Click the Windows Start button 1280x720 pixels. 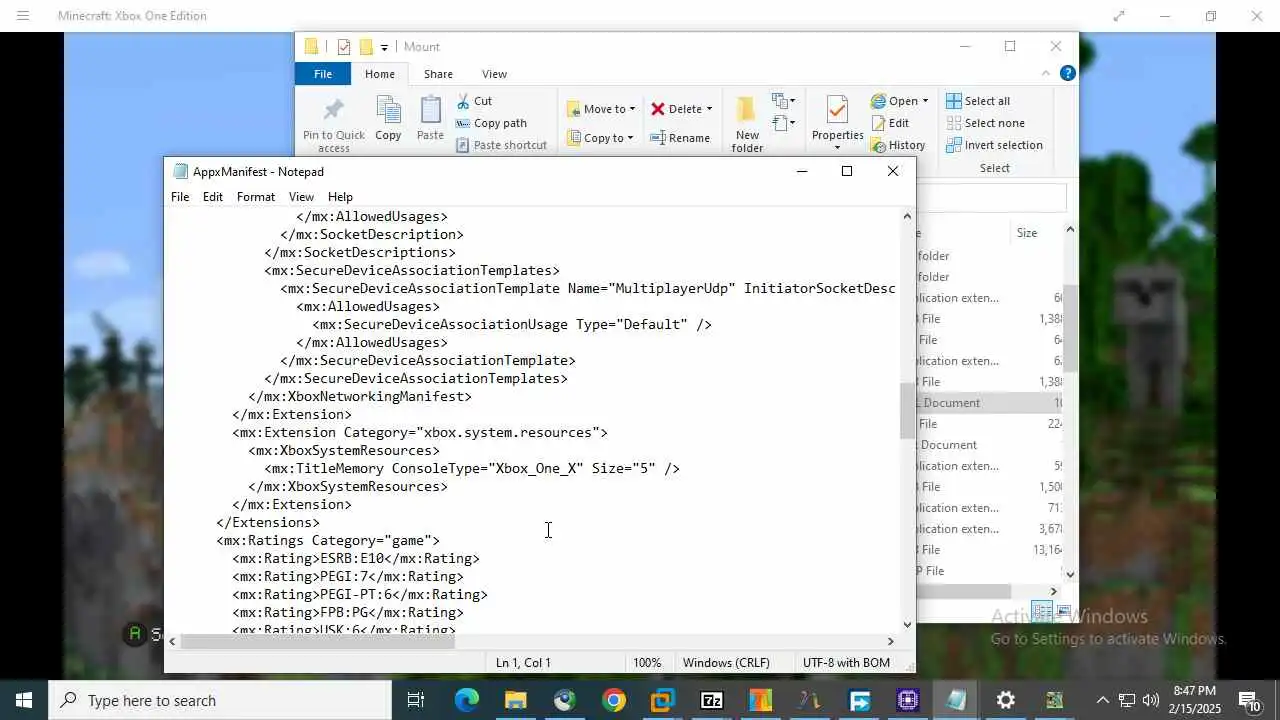(x=24, y=700)
